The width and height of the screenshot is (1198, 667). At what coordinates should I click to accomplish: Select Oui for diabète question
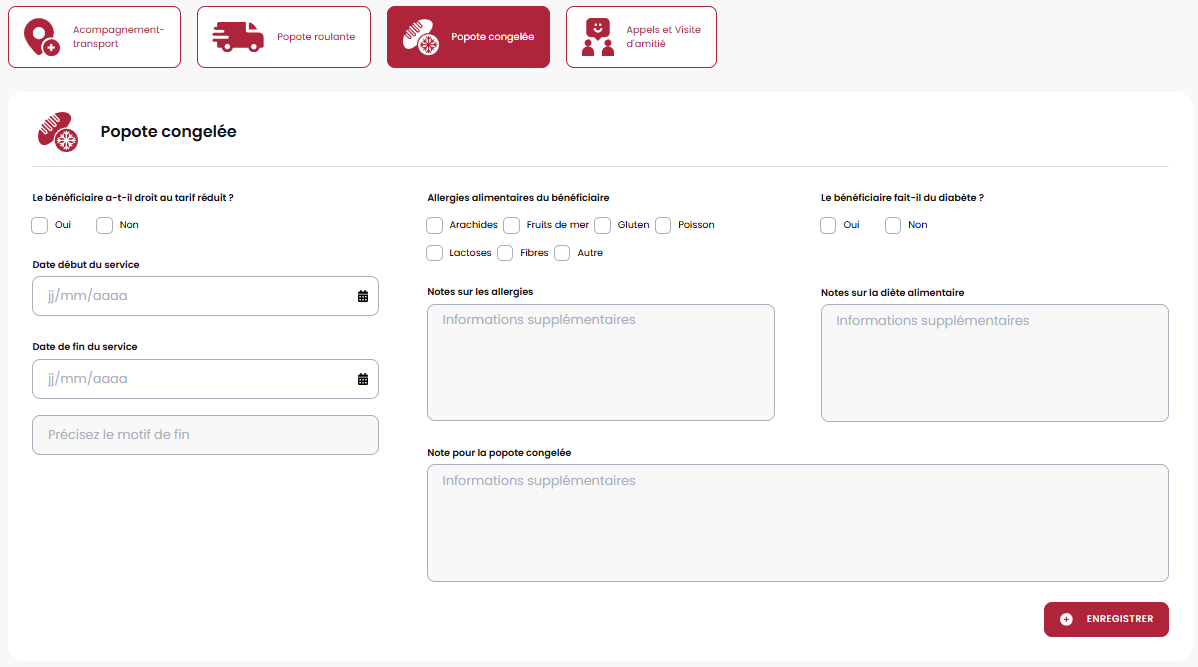click(x=828, y=225)
